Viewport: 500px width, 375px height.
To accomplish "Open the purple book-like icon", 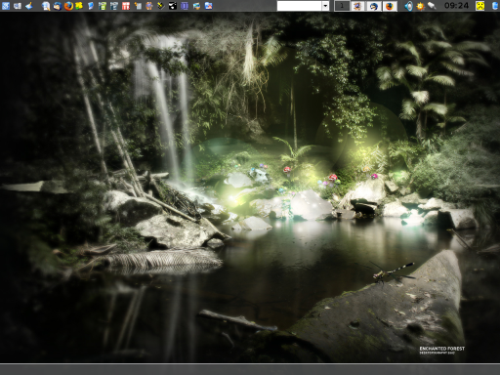I will pyautogui.click(x=184, y=6).
